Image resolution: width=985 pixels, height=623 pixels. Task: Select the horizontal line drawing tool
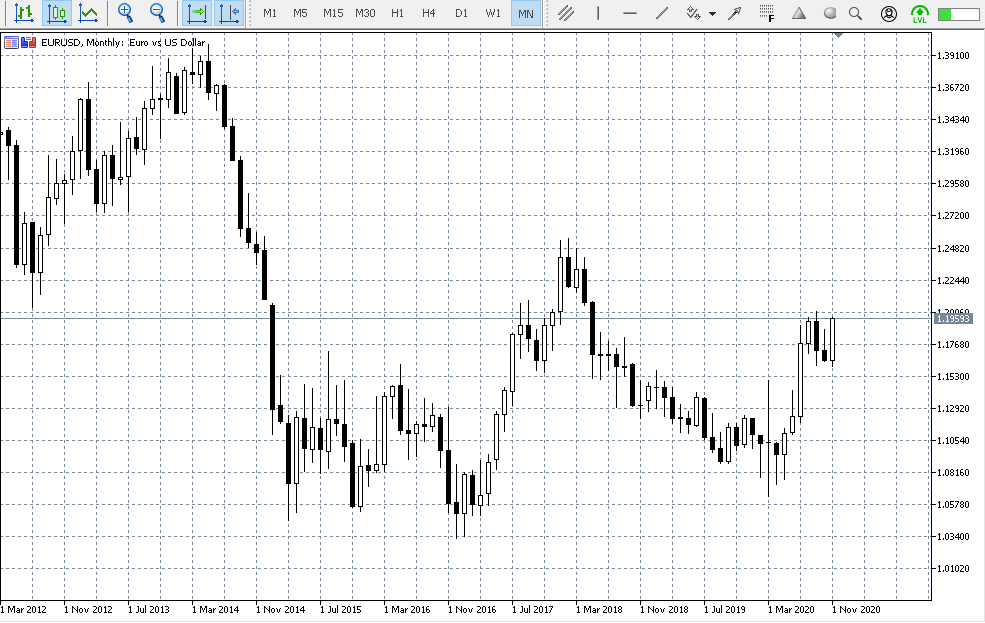630,13
